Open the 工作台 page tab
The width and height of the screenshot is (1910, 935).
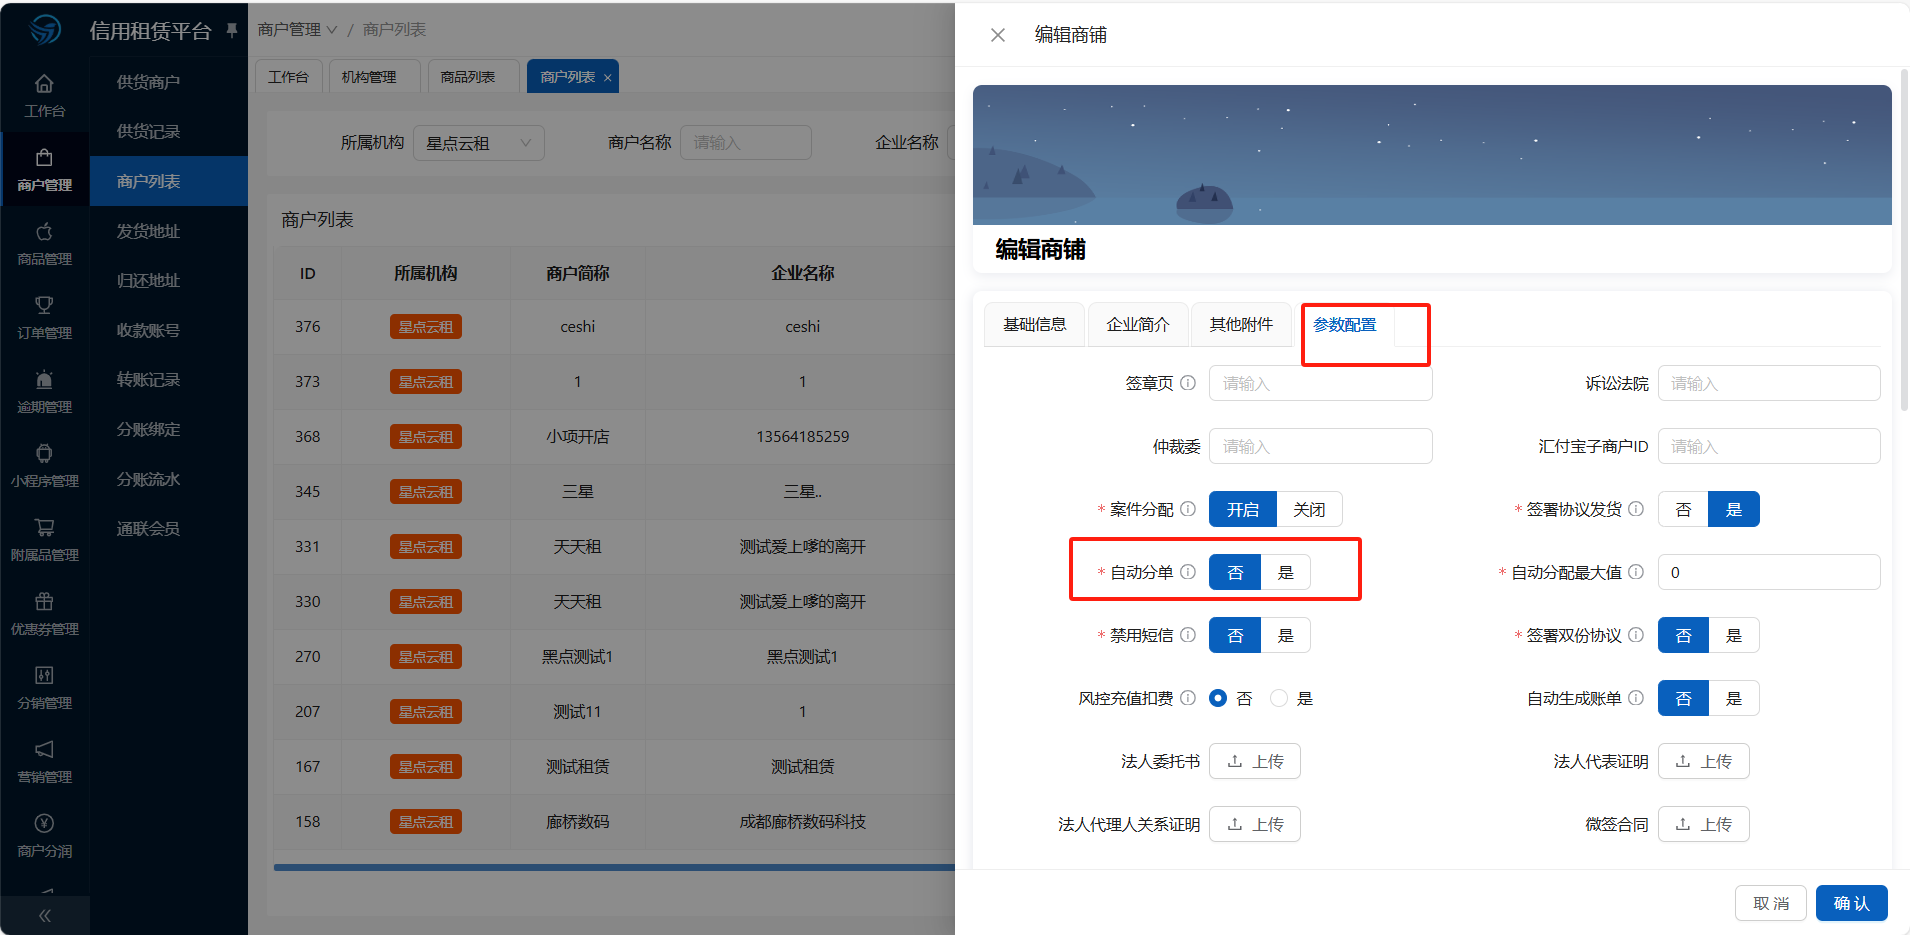click(288, 77)
